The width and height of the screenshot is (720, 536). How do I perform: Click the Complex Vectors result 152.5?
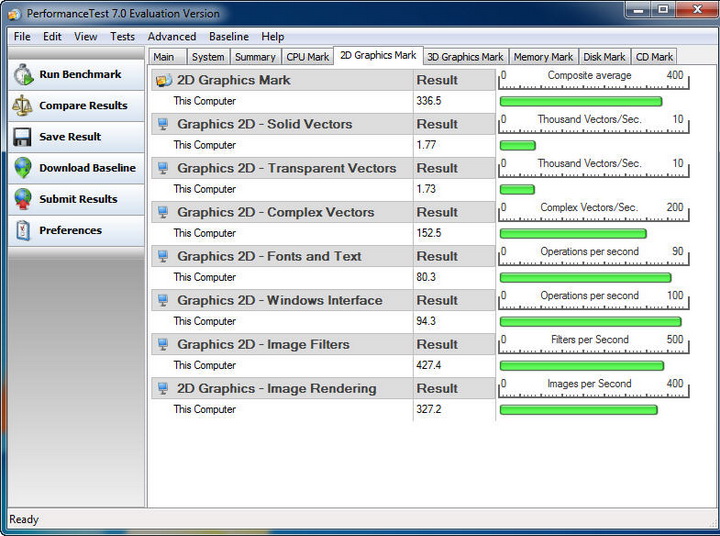[x=429, y=233]
